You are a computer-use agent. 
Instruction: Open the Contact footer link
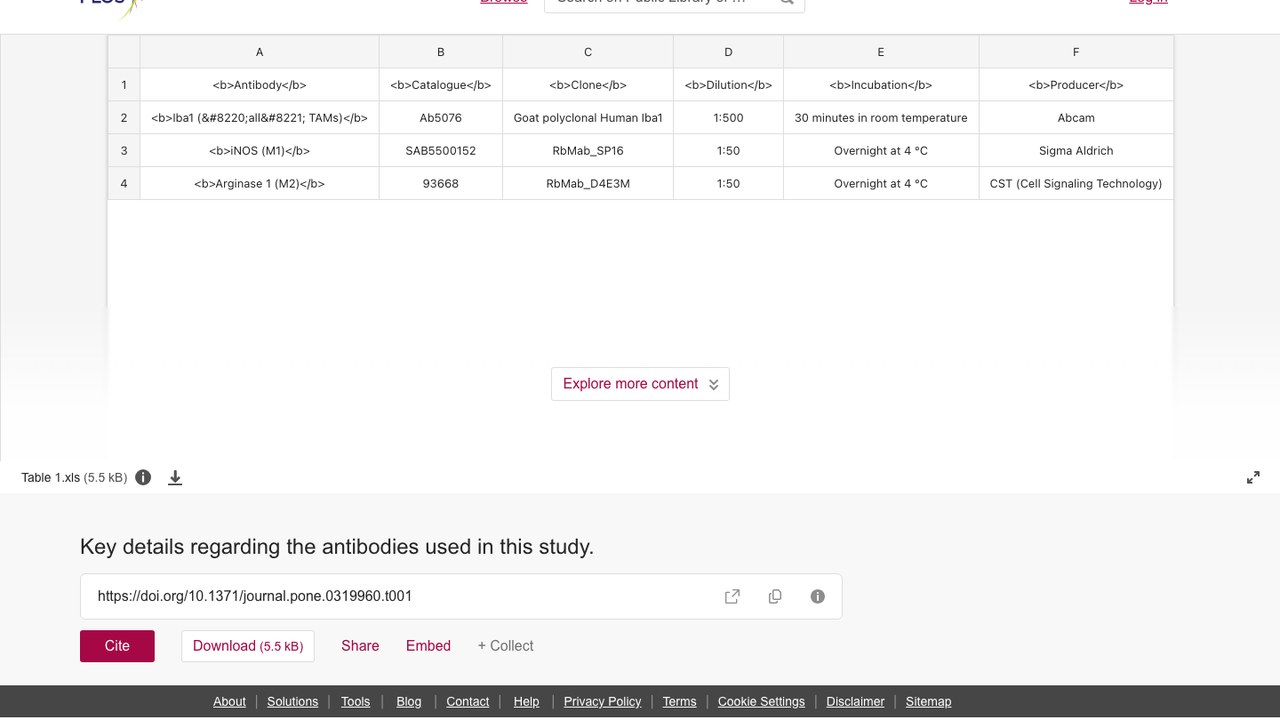467,701
